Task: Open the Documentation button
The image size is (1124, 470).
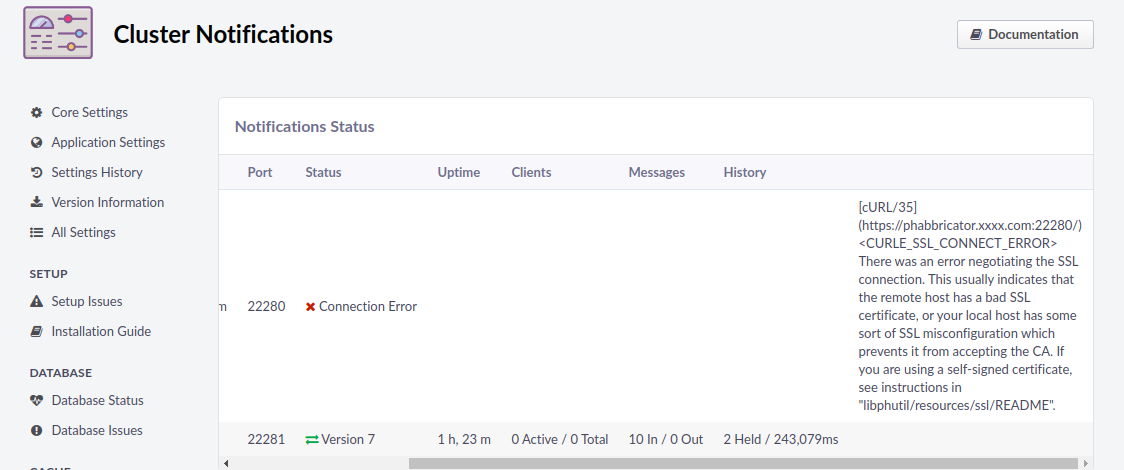Action: pos(1025,34)
